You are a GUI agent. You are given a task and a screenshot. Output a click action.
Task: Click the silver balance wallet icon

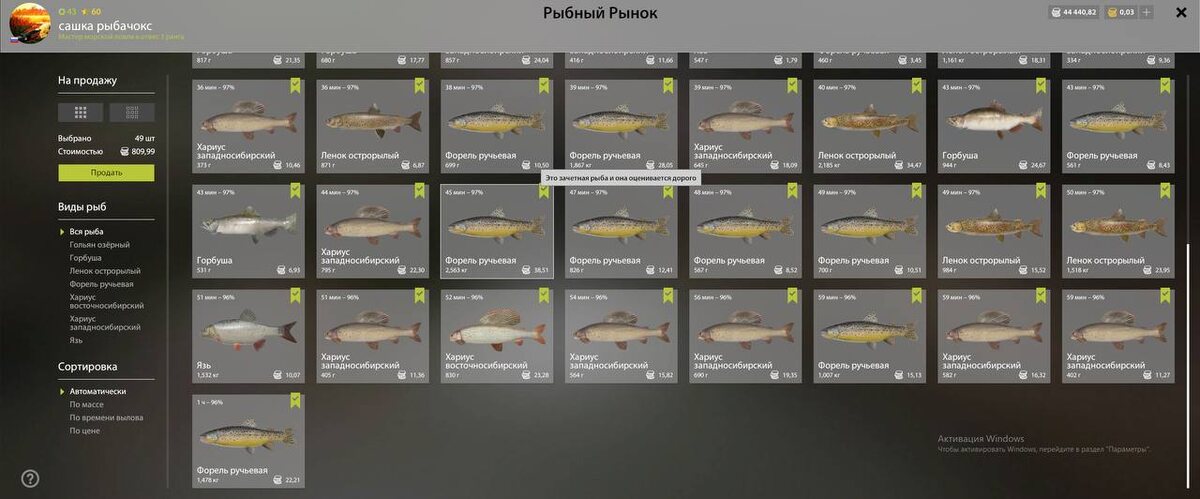tap(1057, 13)
